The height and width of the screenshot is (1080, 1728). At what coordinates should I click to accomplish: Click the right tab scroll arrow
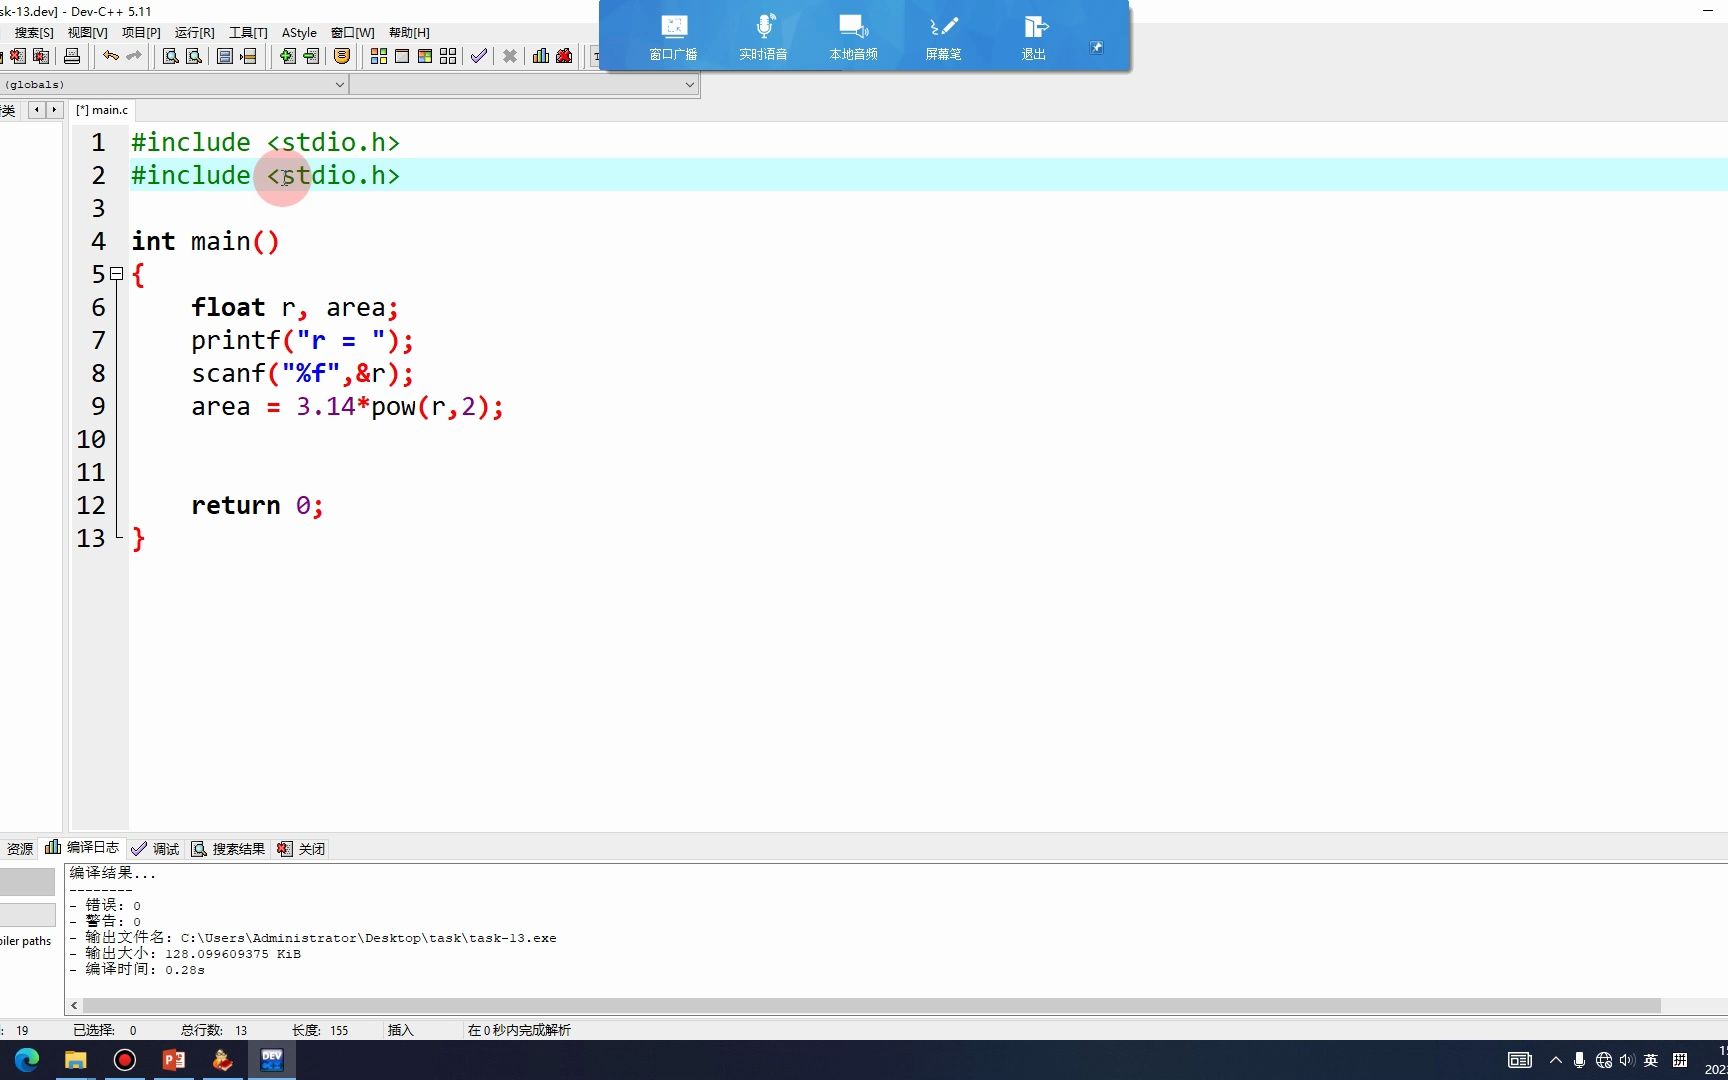coord(54,110)
